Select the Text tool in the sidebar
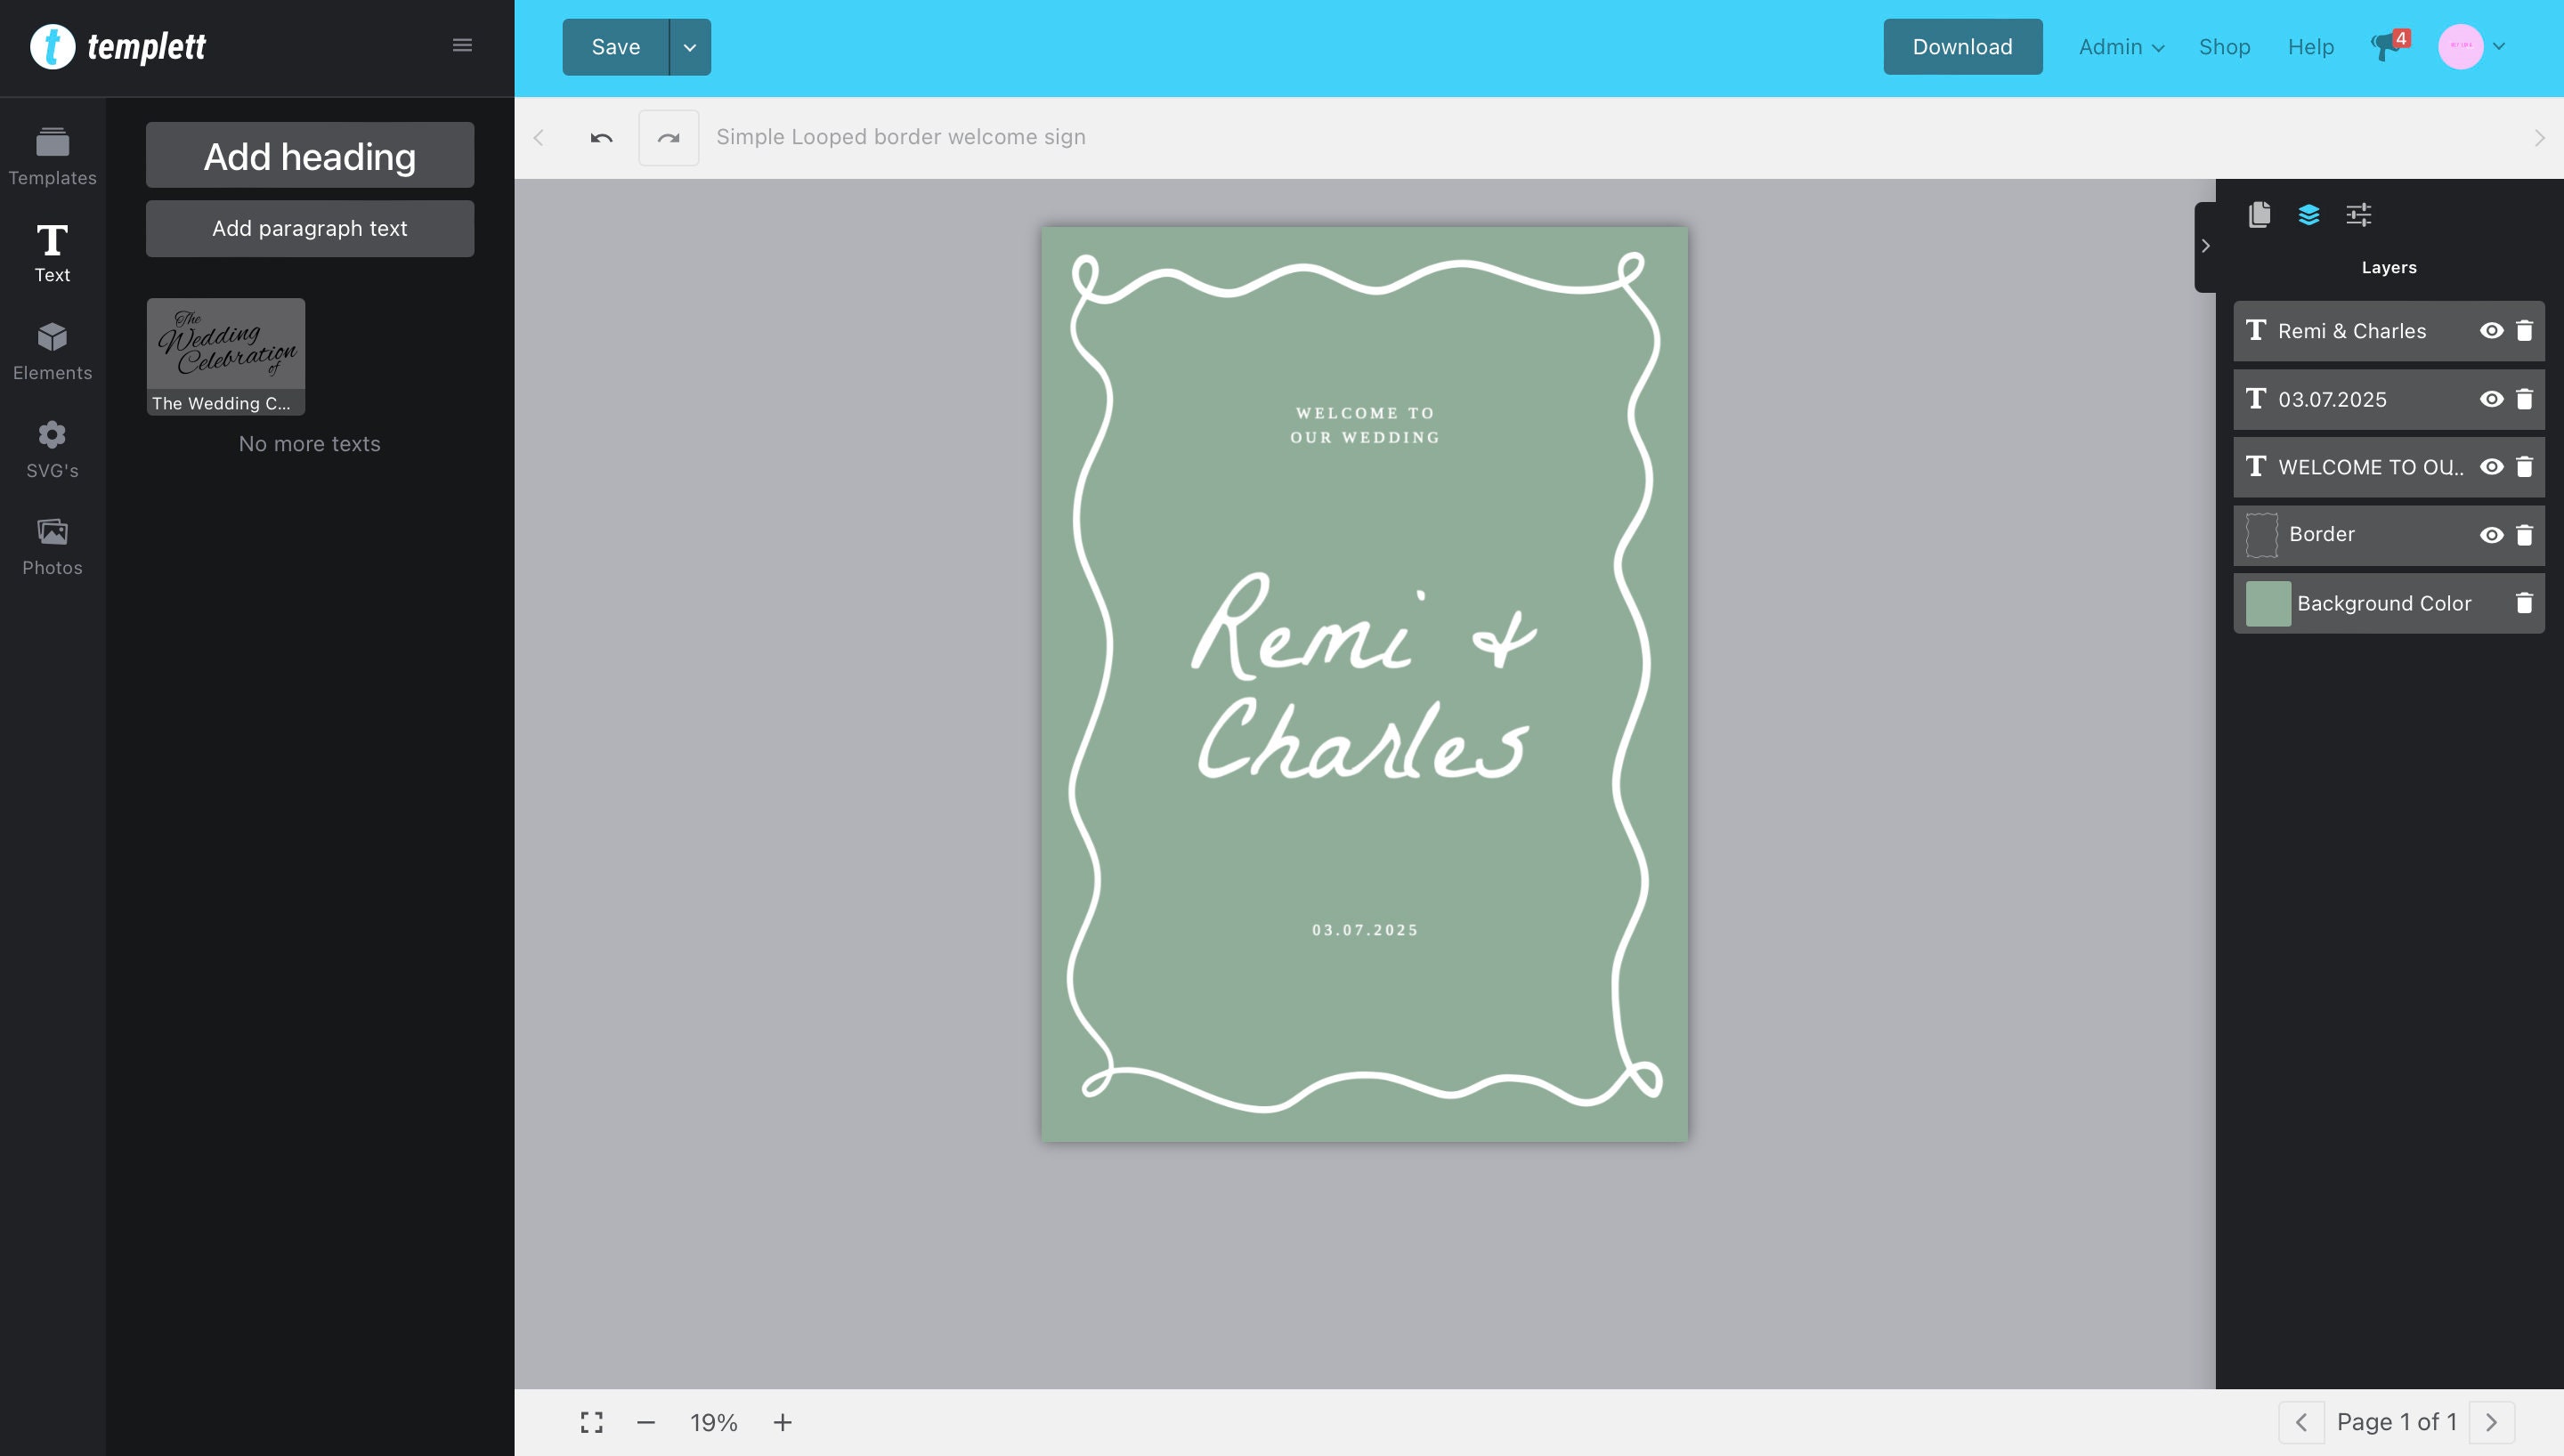The image size is (2564, 1456). 52,253
